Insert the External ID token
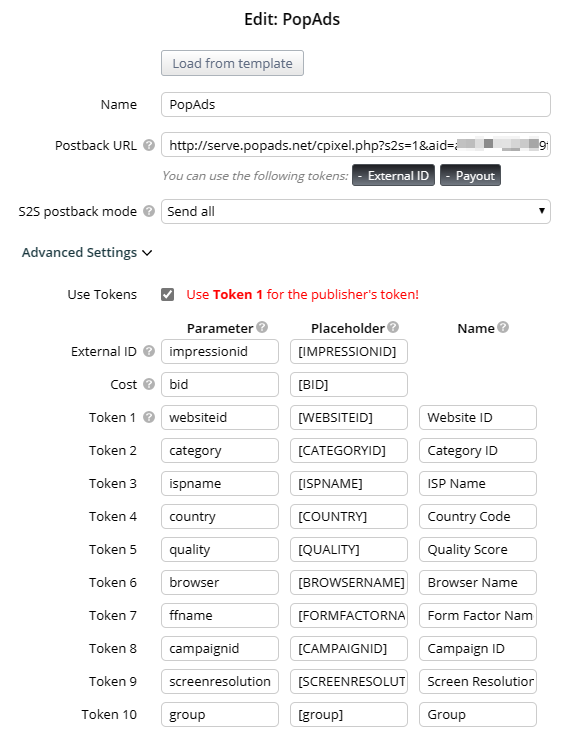The width and height of the screenshot is (577, 742). click(x=393, y=176)
